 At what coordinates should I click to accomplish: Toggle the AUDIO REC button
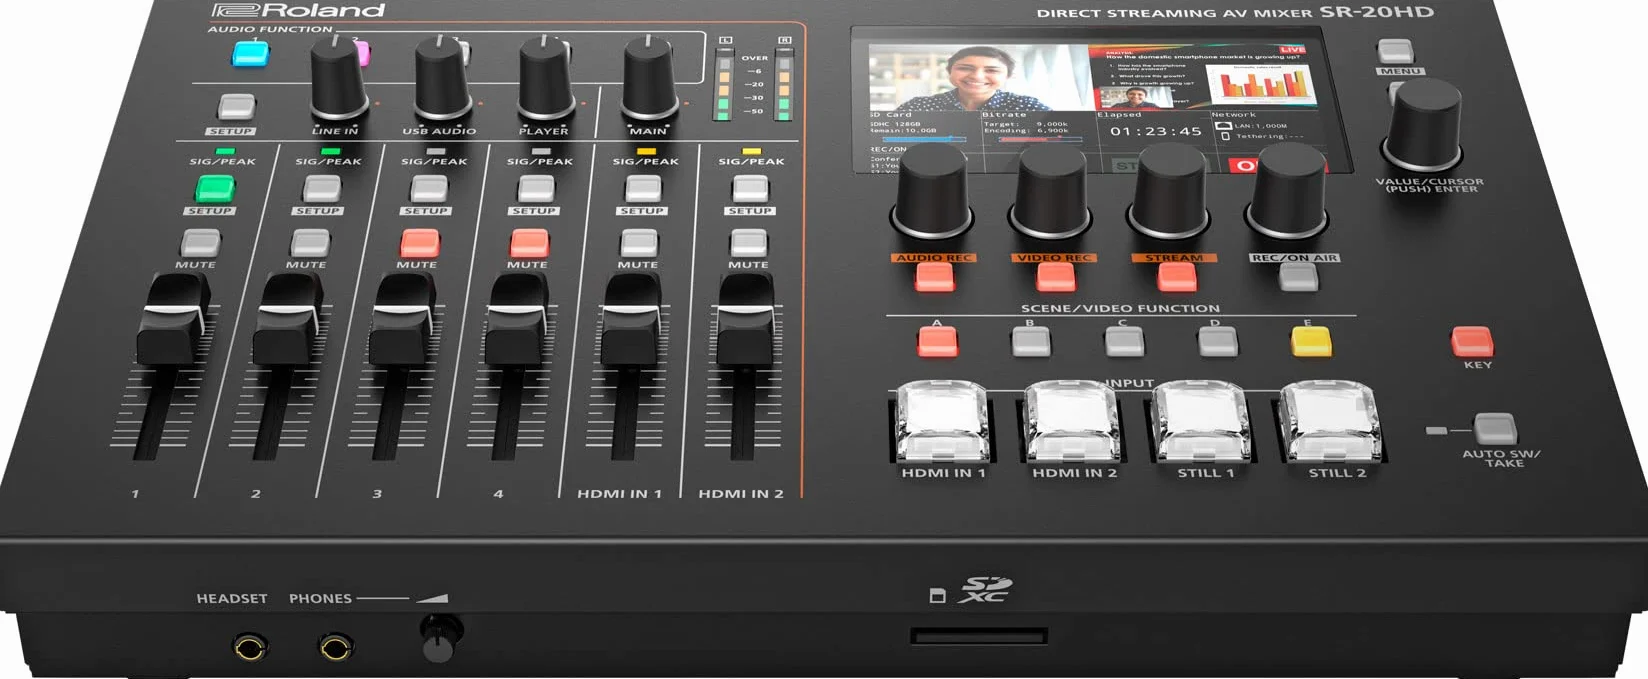[x=935, y=277]
